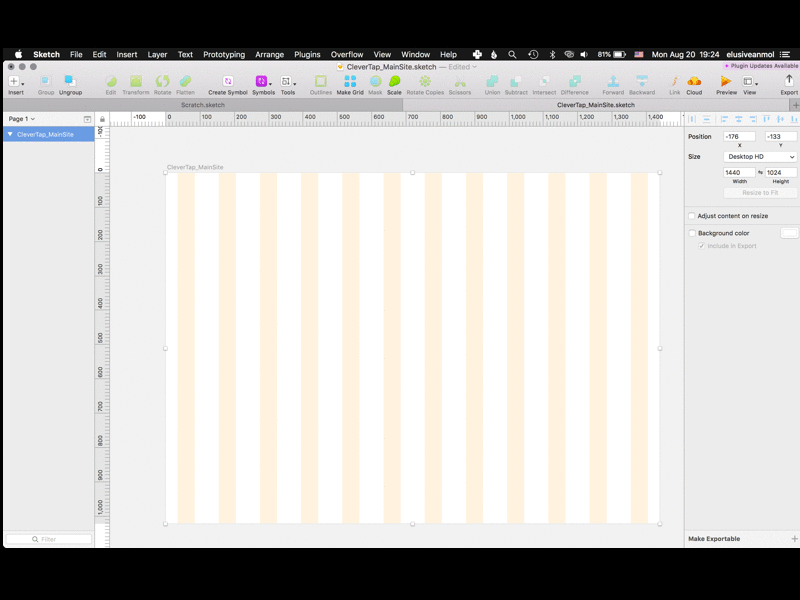Open the Layer menu

pyautogui.click(x=157, y=54)
